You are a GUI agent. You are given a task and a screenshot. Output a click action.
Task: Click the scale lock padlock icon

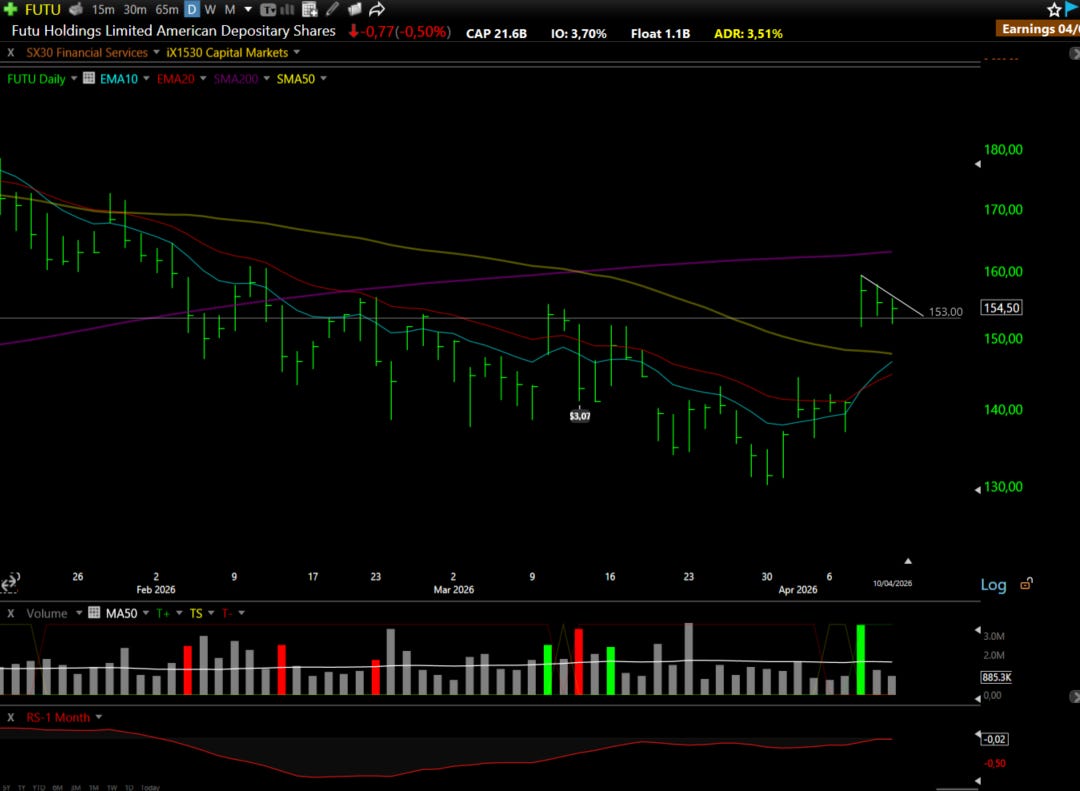pyautogui.click(x=1026, y=584)
